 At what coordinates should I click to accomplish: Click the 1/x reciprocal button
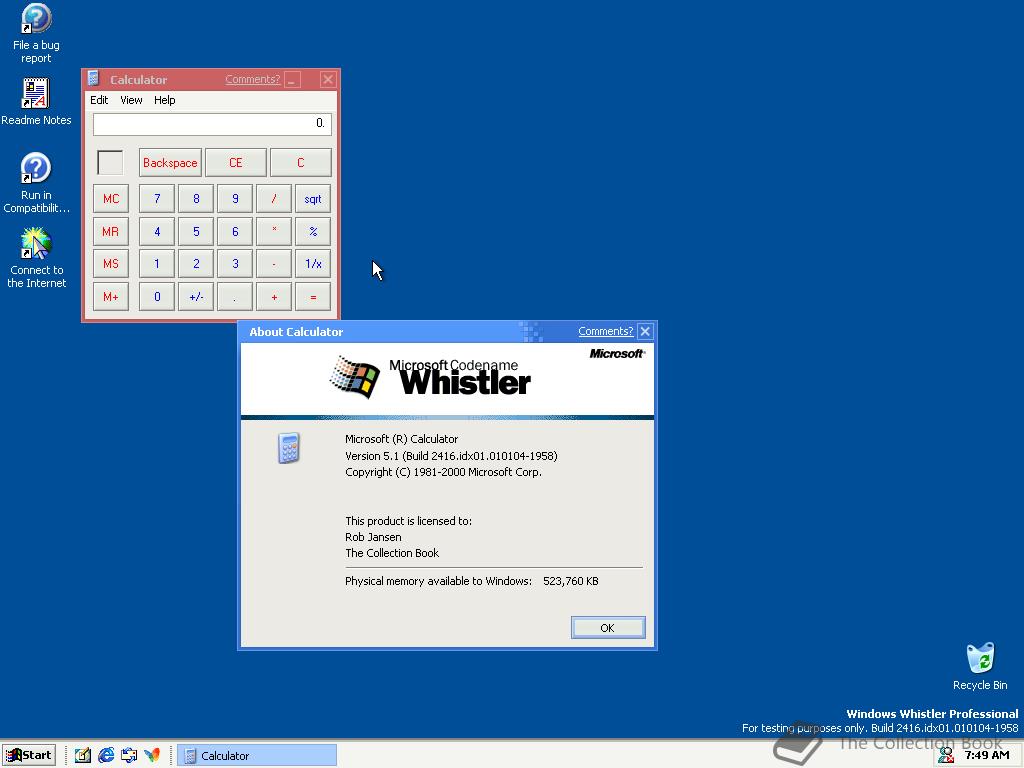(313, 264)
